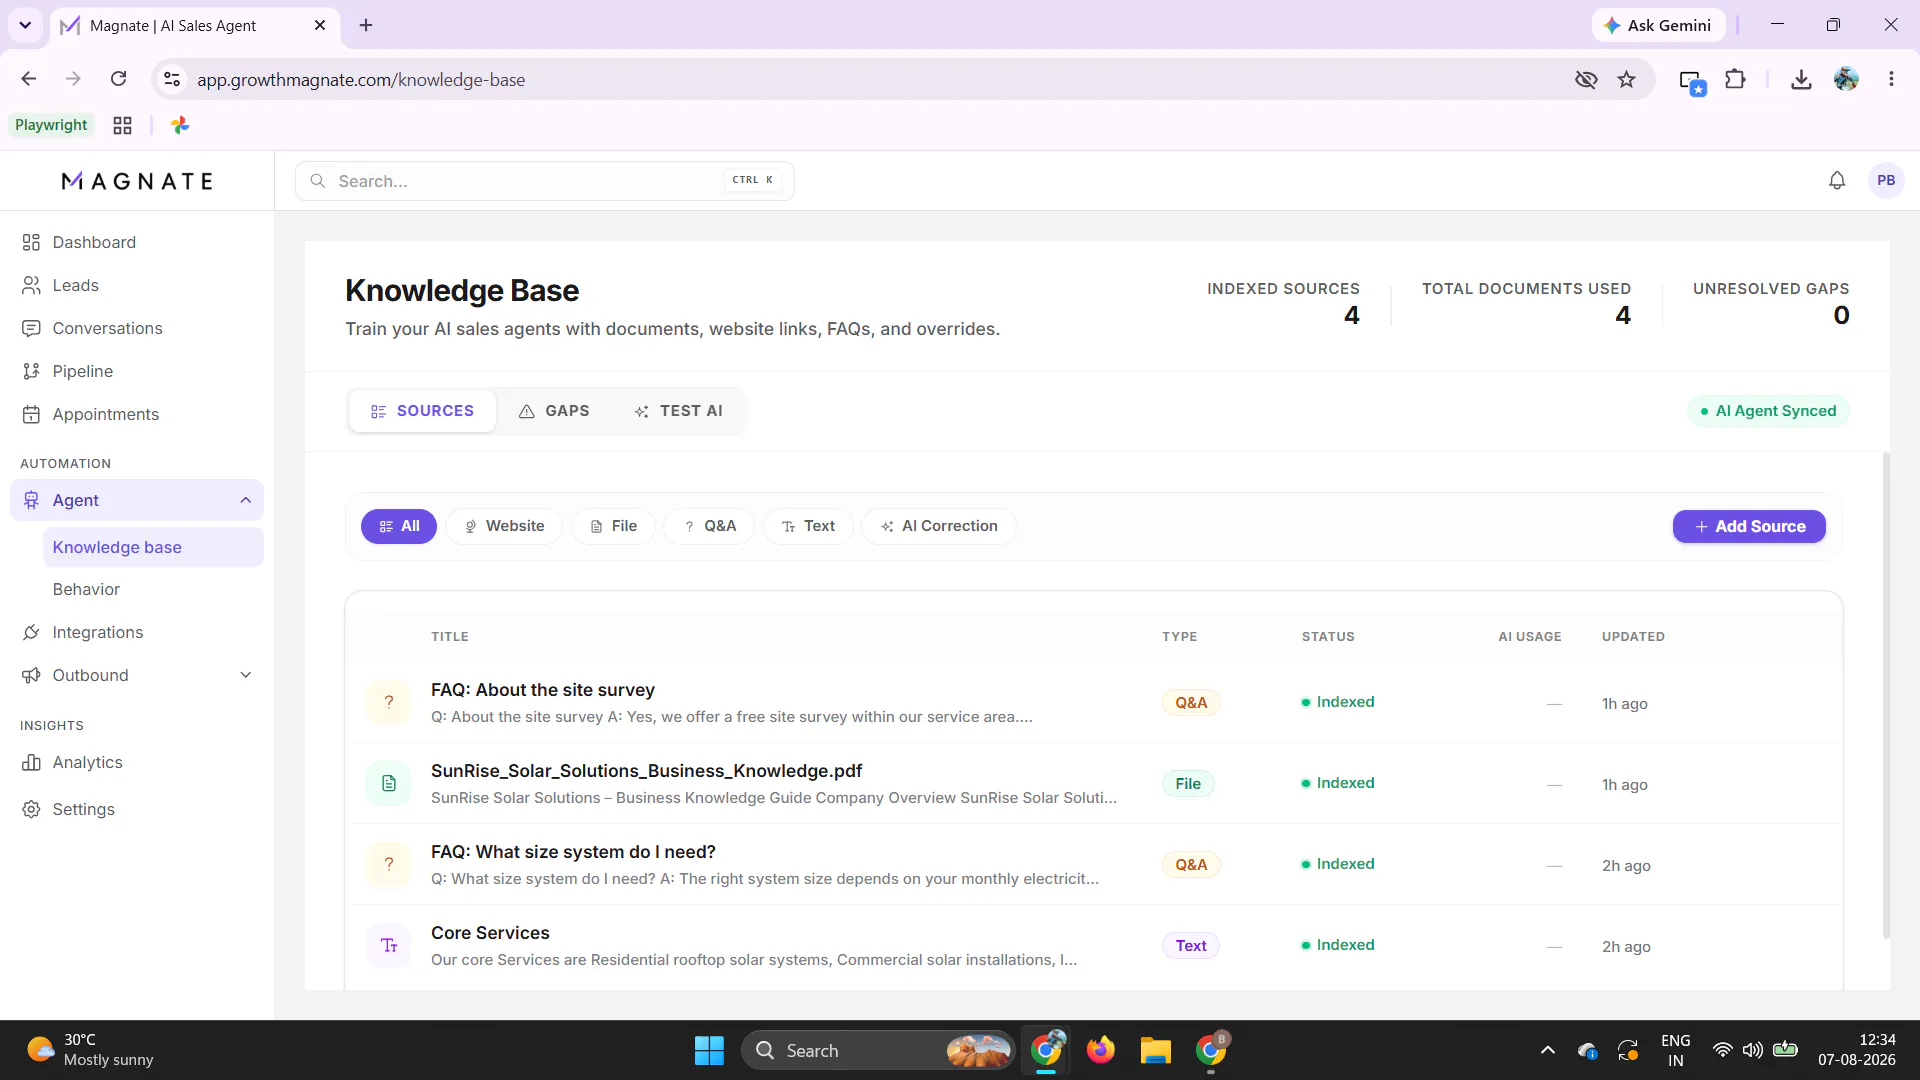Image resolution: width=1920 pixels, height=1080 pixels.
Task: Open Windows Start menu
Action: coord(709,1050)
